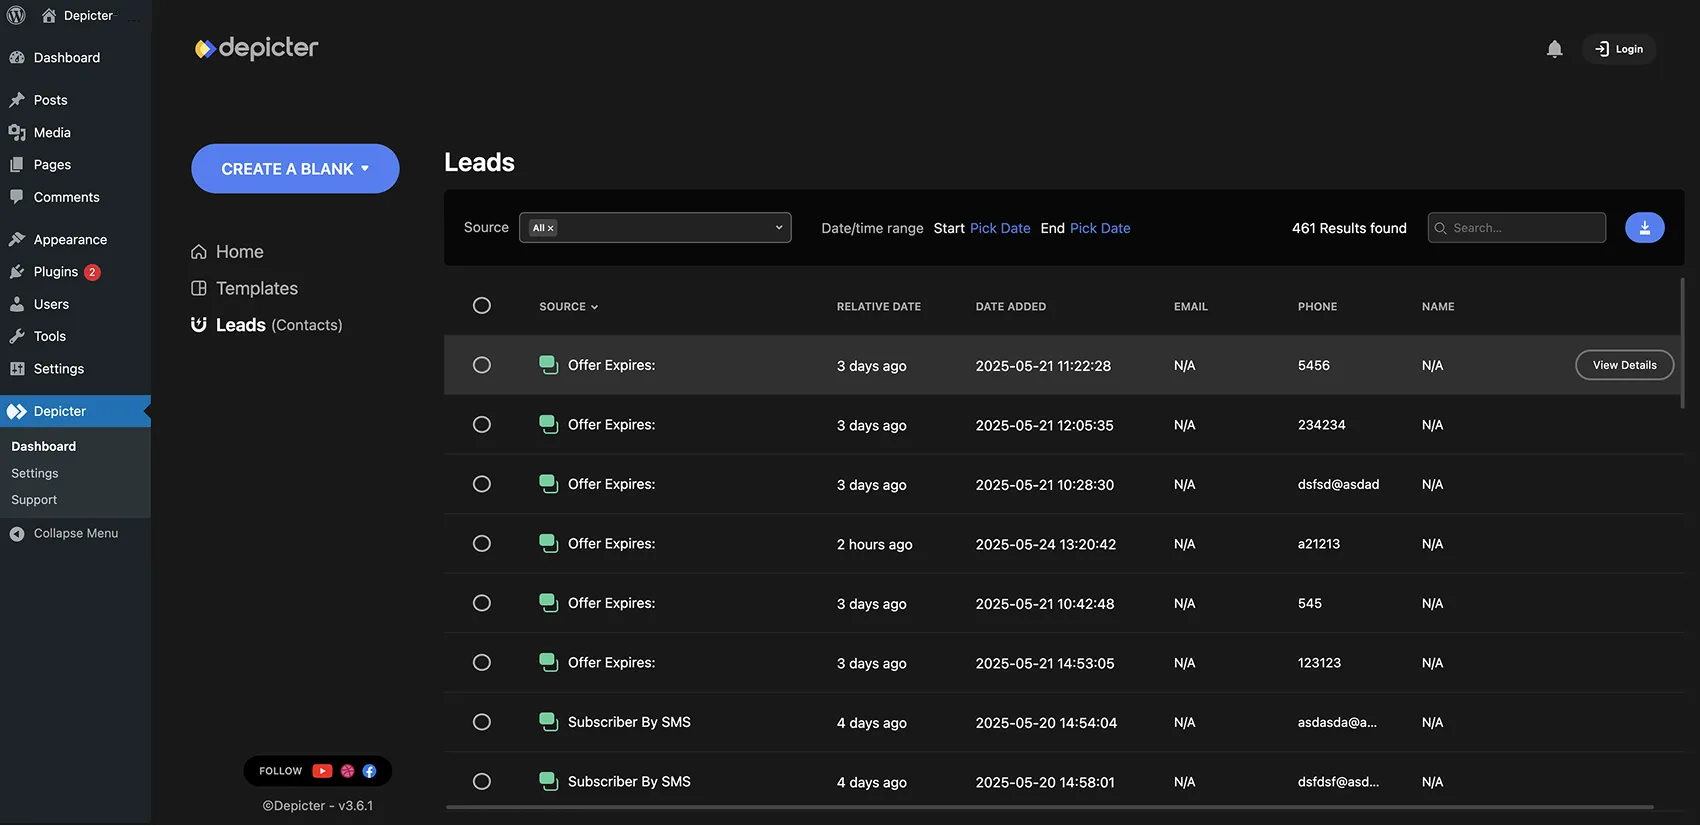The height and width of the screenshot is (826, 1700).
Task: Sort by the SOURCE column chevron
Action: (x=594, y=307)
